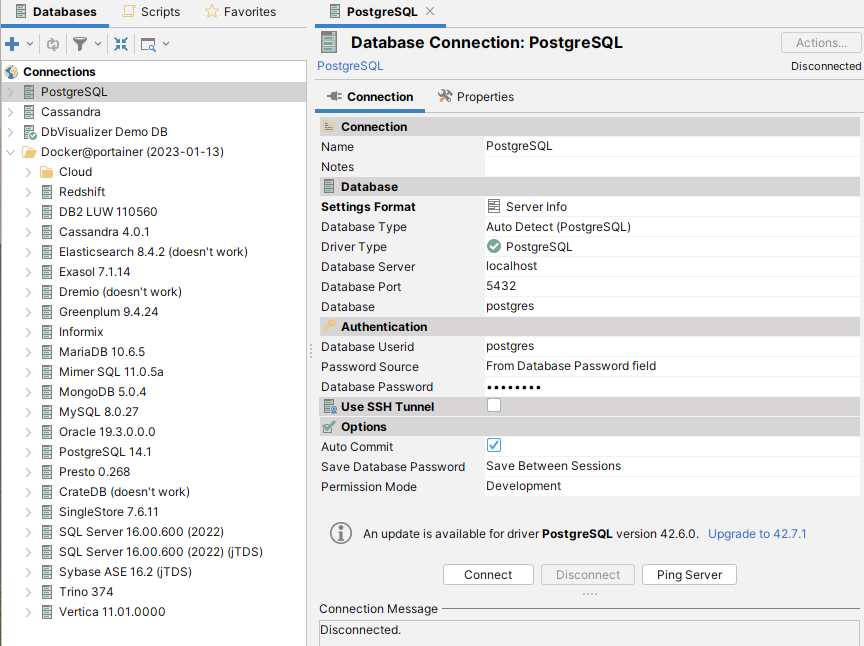The height and width of the screenshot is (646, 864).
Task: Uncheck the Auto Commit checkbox
Action: tap(494, 446)
